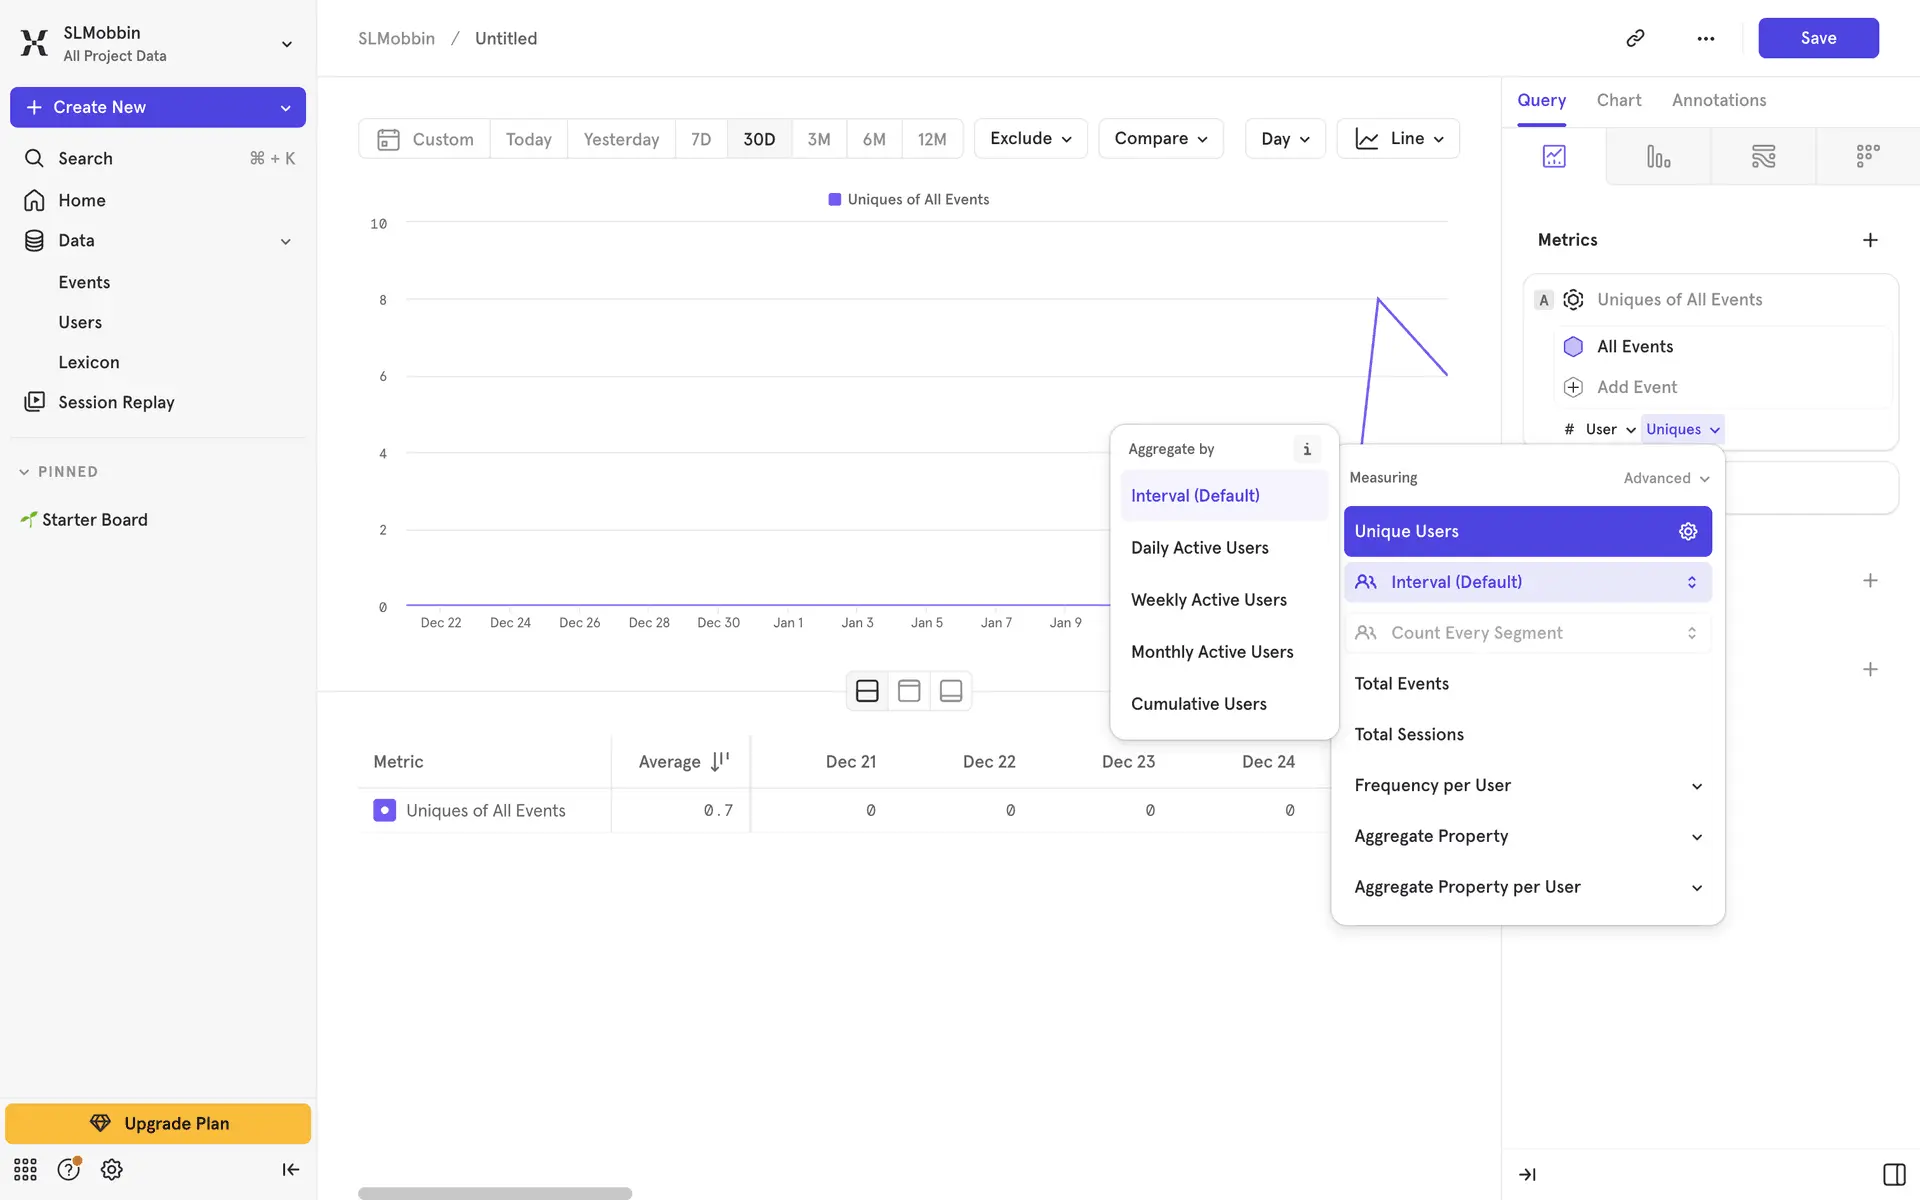Viewport: 1920px width, 1200px height.
Task: Select the Flows report type icon
Action: coord(1763,156)
